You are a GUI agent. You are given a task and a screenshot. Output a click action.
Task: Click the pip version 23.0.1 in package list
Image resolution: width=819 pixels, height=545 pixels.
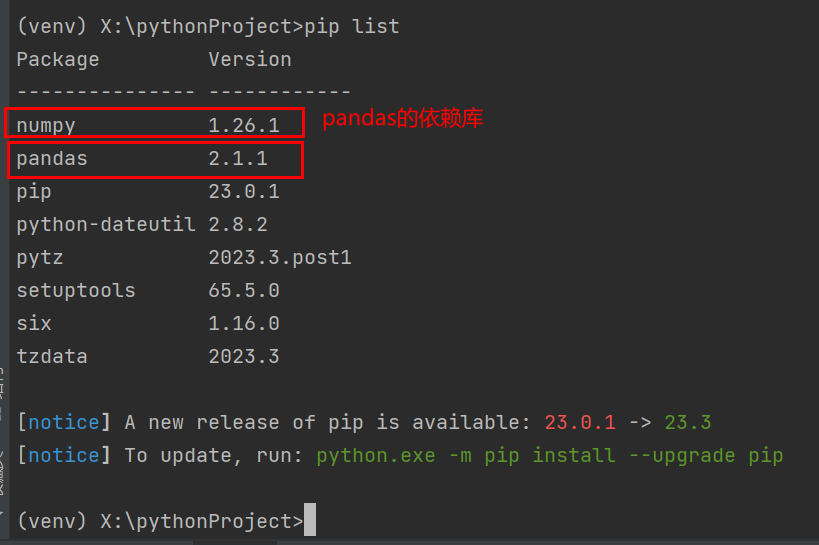click(x=244, y=191)
